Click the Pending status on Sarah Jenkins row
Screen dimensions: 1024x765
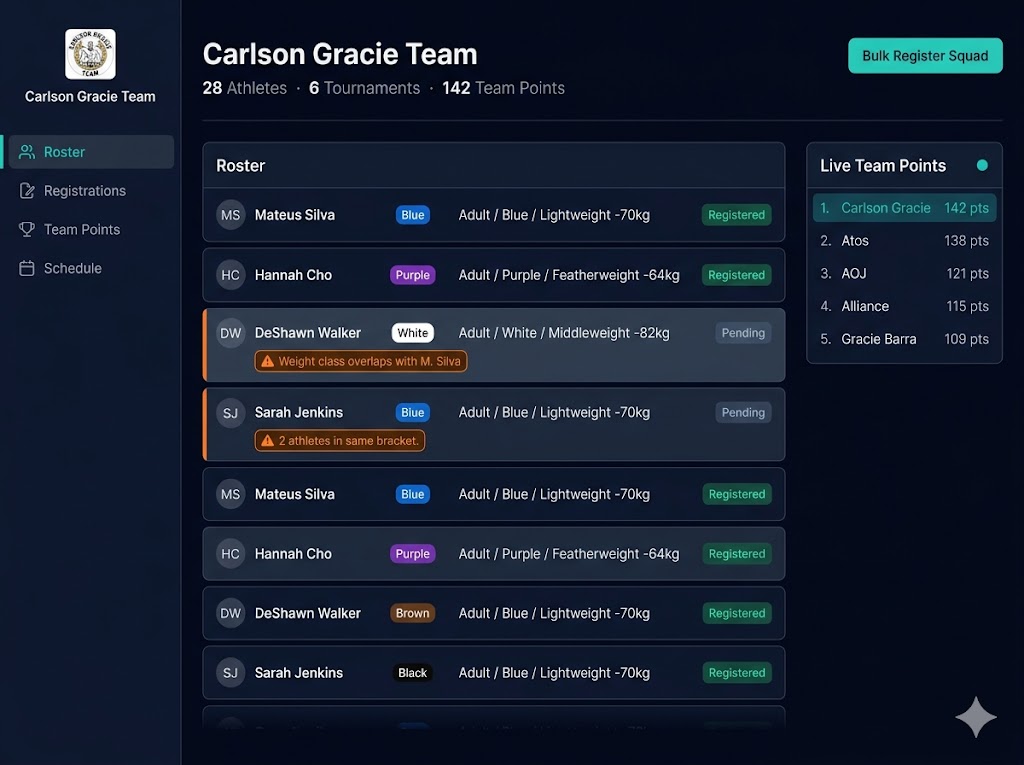(743, 413)
